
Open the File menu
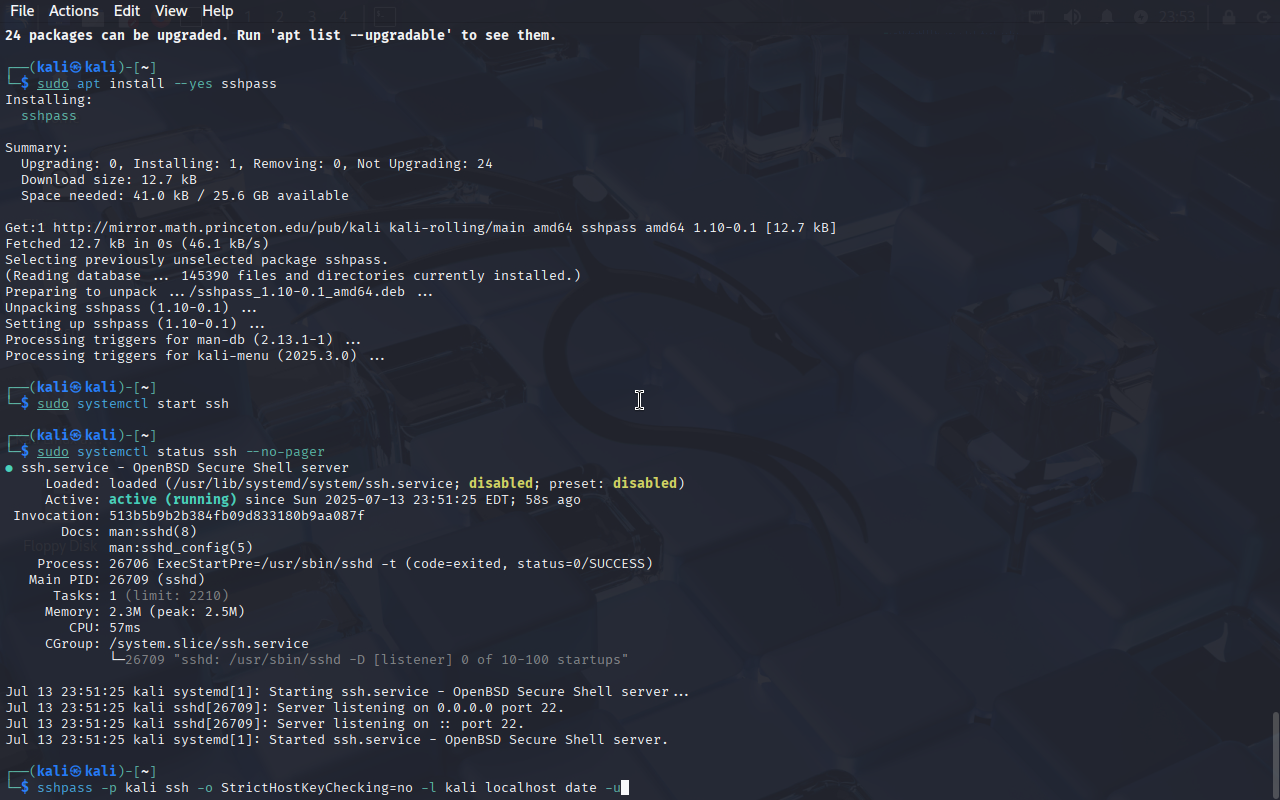click(21, 11)
